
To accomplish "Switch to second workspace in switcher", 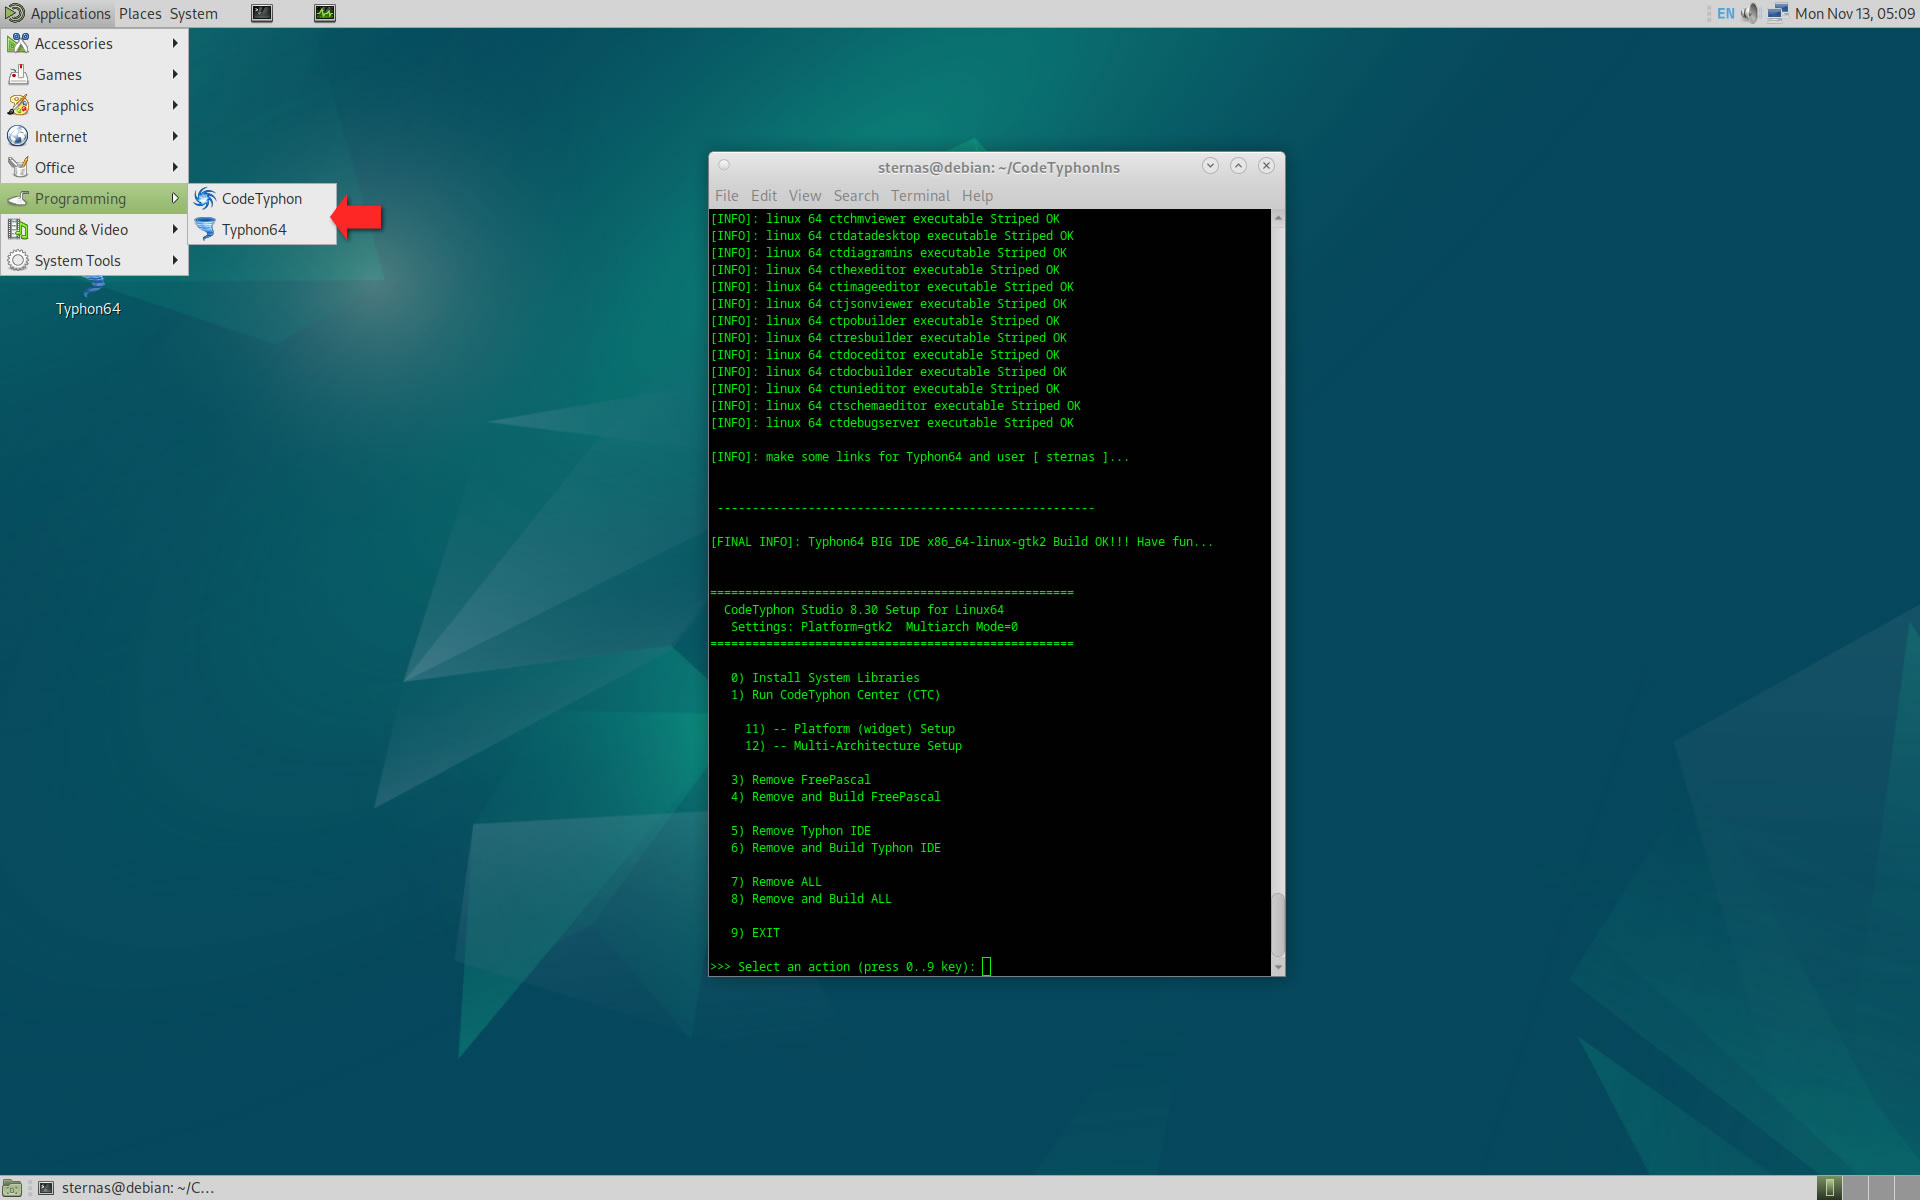I will click(1855, 1188).
